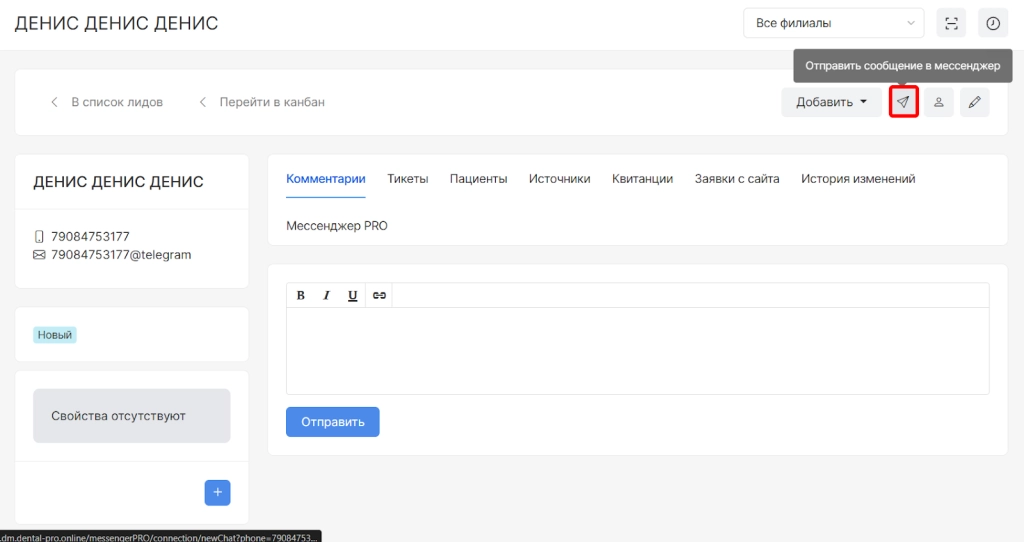Viewport: 1024px width, 542px height.
Task: Insert link using chain icon
Action: (379, 295)
